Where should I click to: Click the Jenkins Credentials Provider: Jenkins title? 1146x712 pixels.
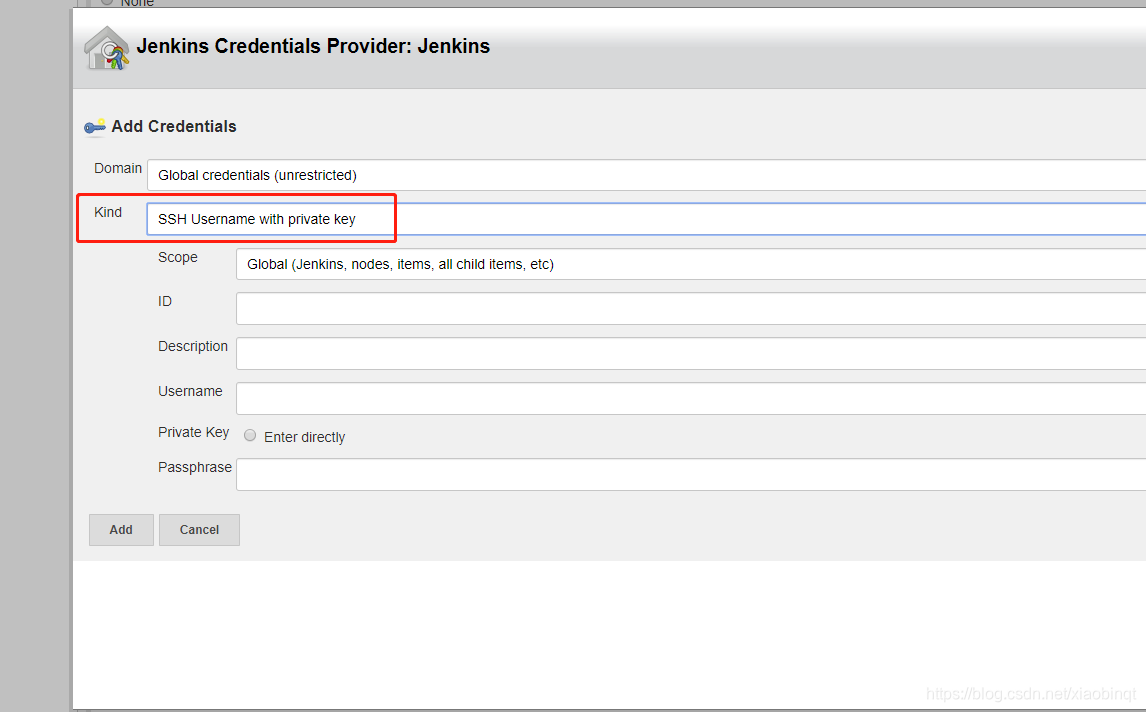[x=314, y=46]
